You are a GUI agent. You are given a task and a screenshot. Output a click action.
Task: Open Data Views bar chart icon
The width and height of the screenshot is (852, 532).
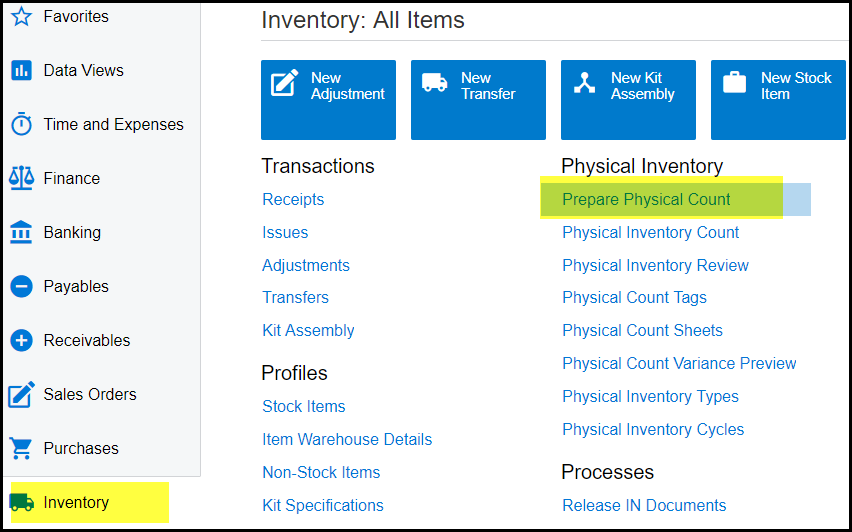click(x=21, y=71)
